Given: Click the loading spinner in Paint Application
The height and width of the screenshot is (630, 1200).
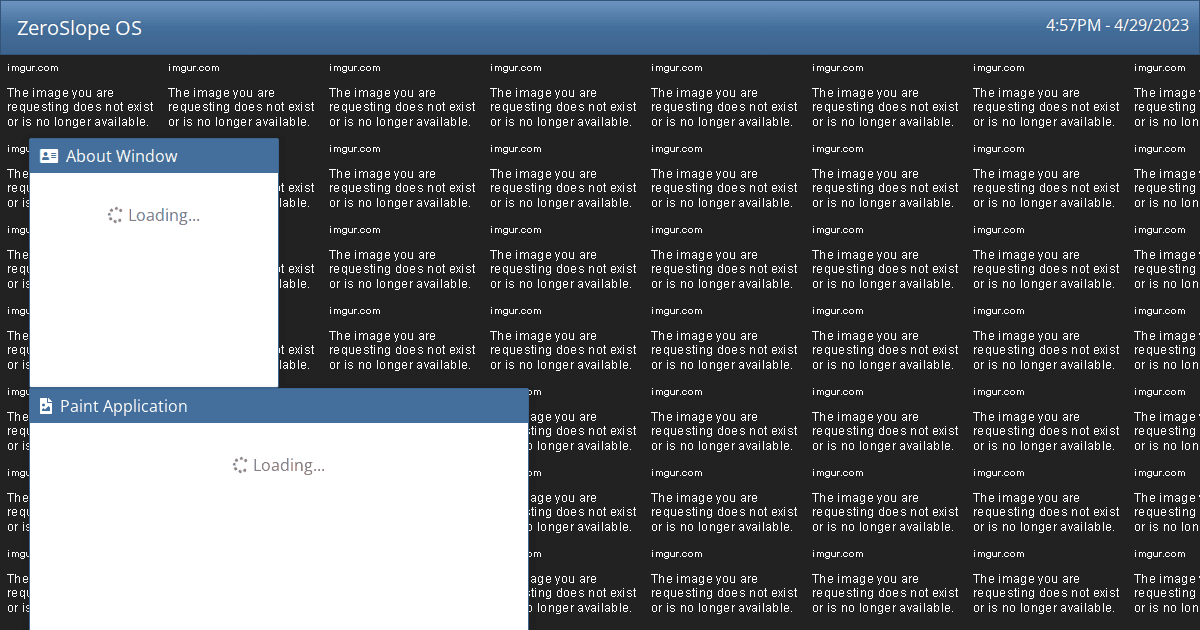Looking at the screenshot, I should pos(239,464).
